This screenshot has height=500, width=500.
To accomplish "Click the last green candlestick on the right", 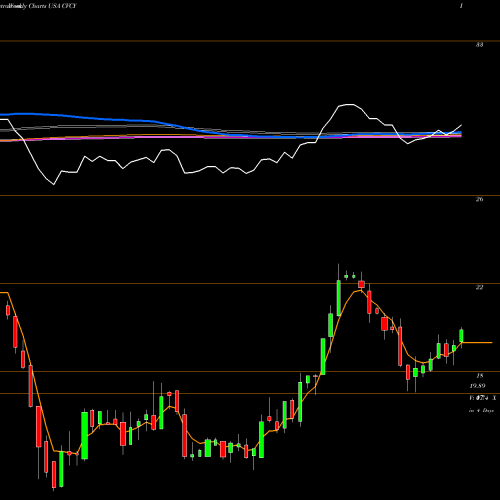I will pyautogui.click(x=461, y=335).
